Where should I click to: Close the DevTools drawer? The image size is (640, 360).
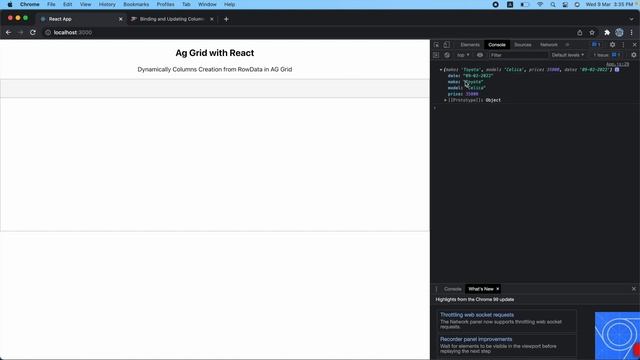pyautogui.click(x=634, y=289)
